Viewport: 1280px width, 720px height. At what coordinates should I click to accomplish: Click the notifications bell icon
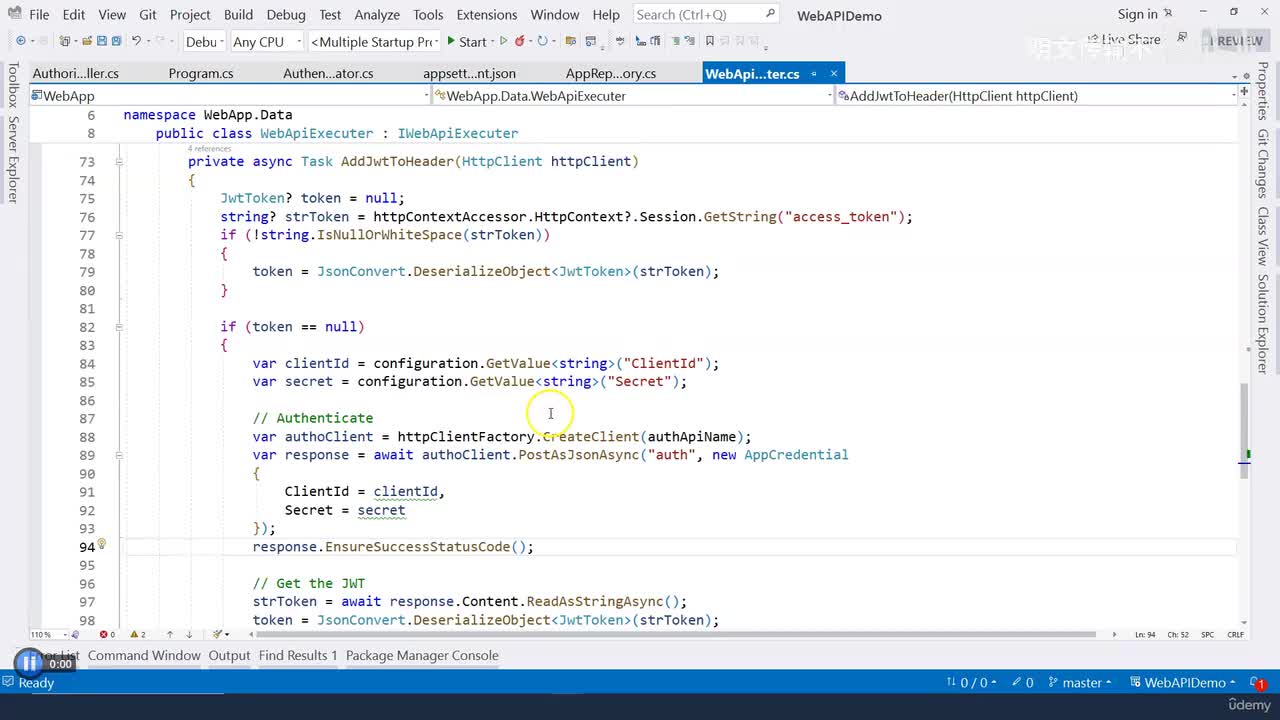tap(1258, 683)
